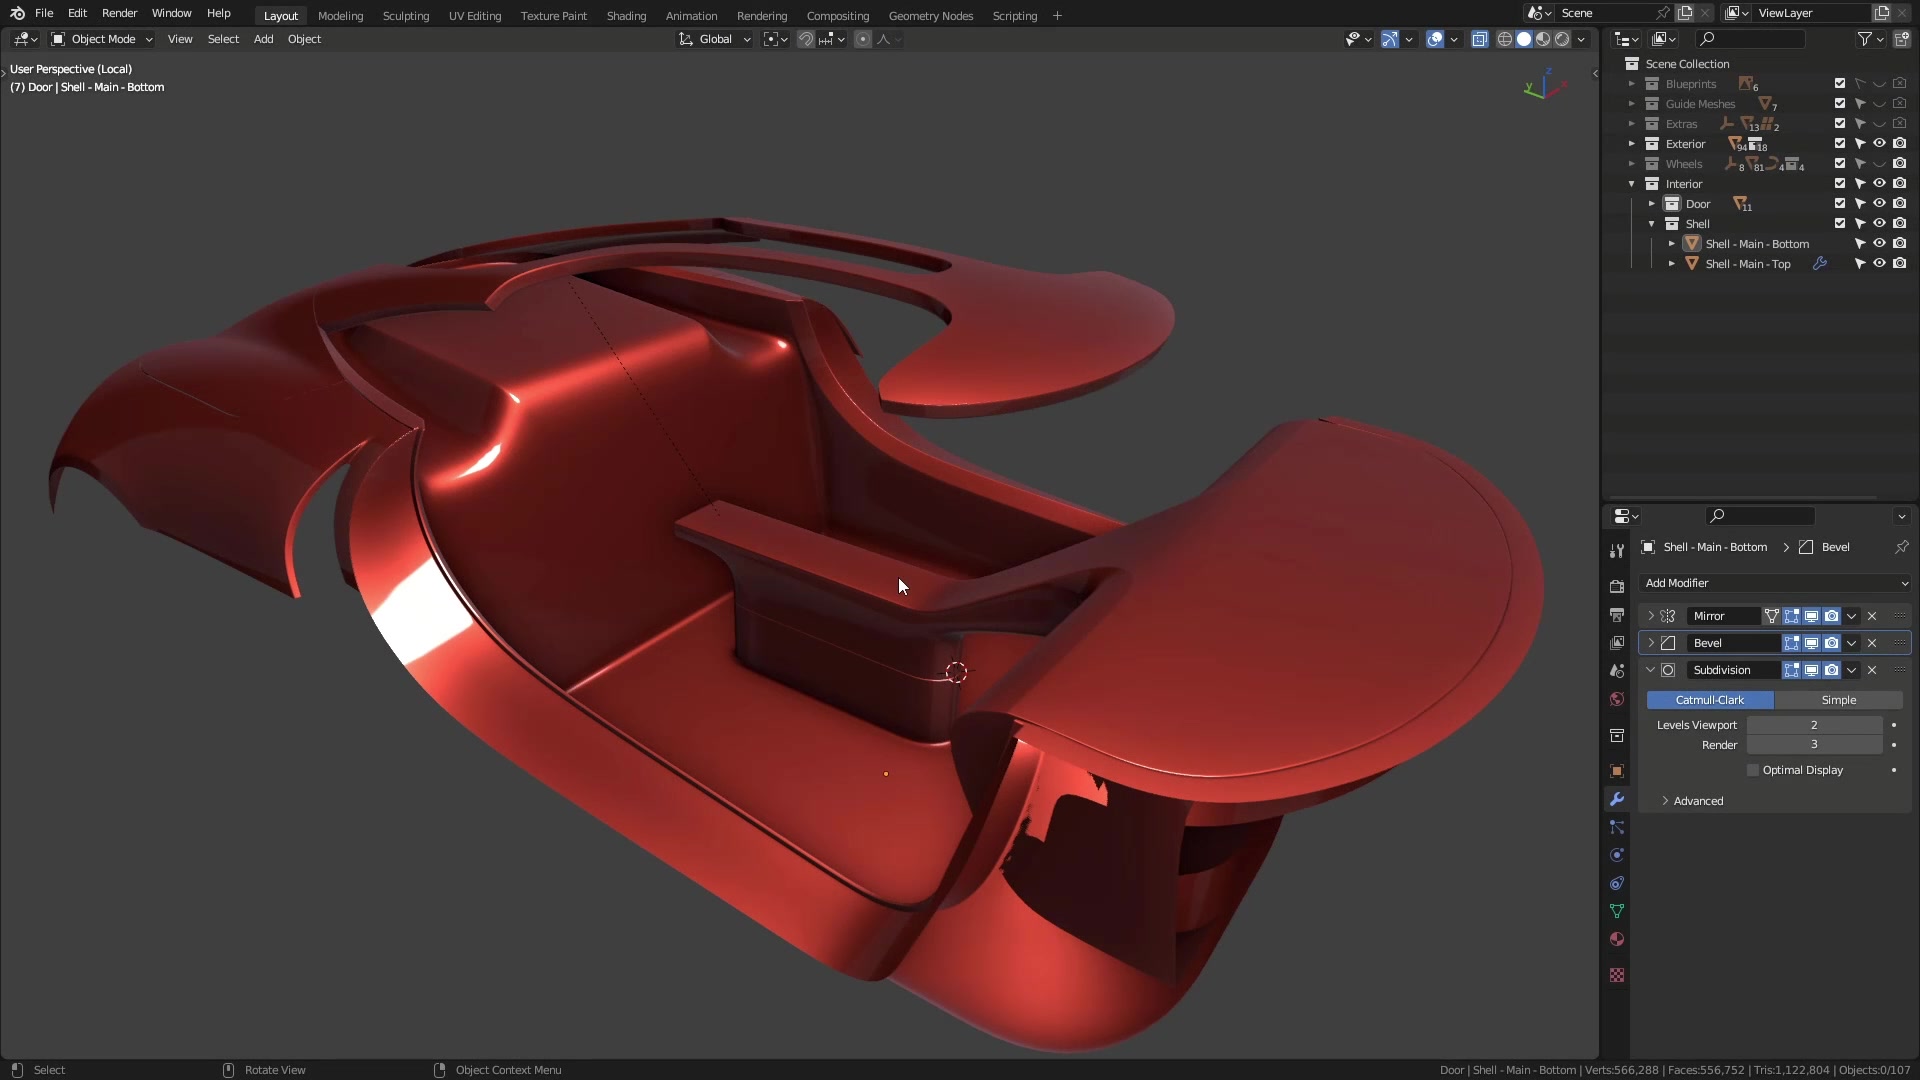
Task: Collapse the Subdivision modifier panel
Action: (1651, 670)
